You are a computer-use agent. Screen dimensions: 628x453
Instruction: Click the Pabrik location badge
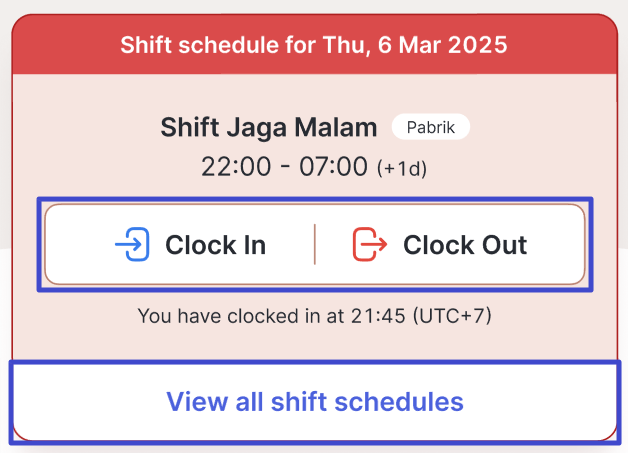click(430, 128)
